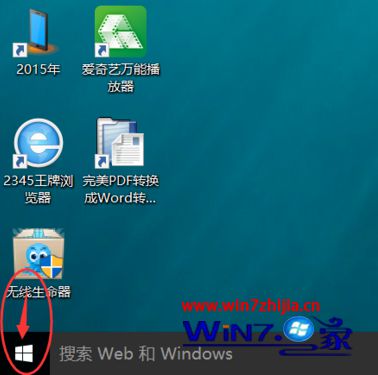Select the 爱奇艺万能播放器 desktop icon
The width and height of the screenshot is (378, 375).
120,32
